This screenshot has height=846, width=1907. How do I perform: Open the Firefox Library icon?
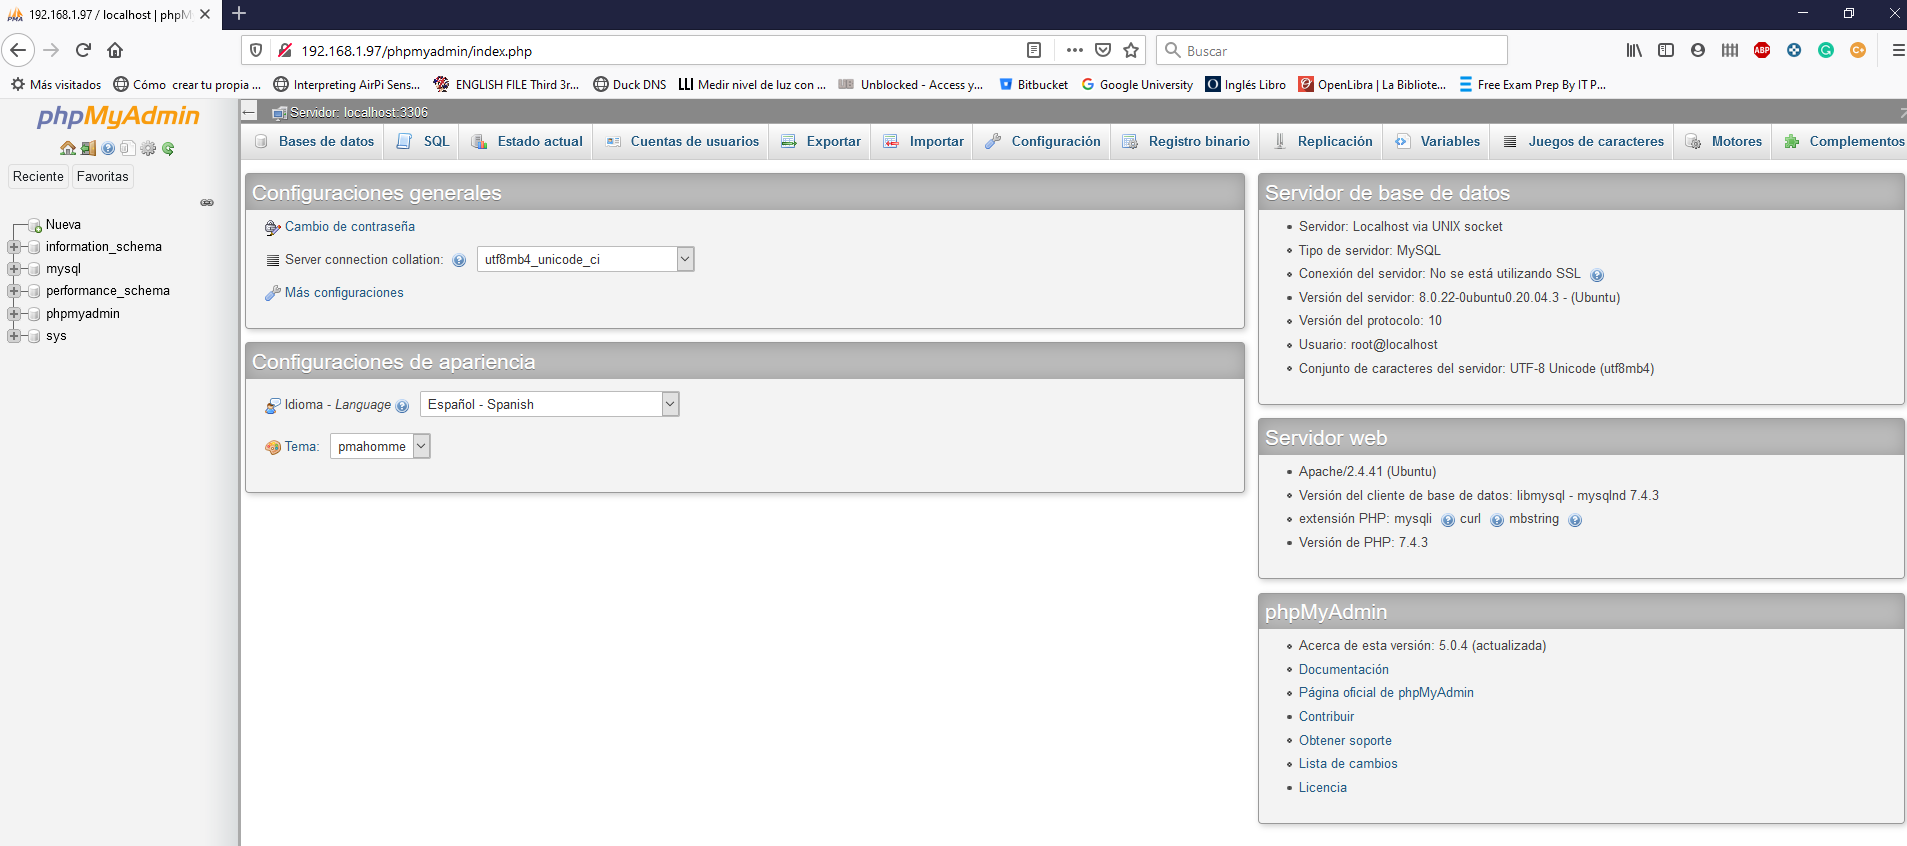pyautogui.click(x=1634, y=50)
